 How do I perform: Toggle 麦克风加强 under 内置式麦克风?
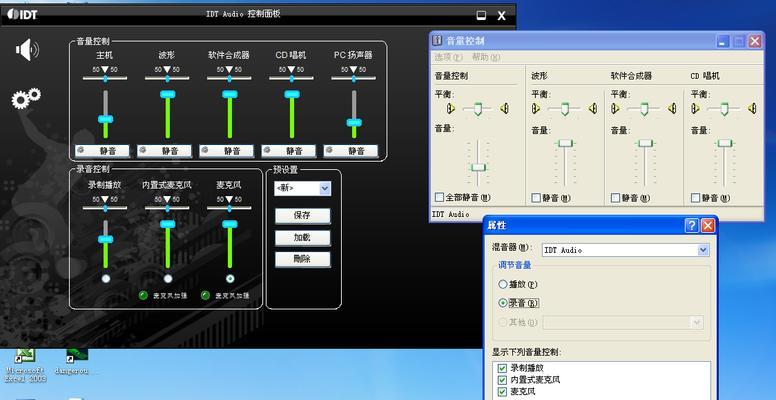[x=143, y=296]
